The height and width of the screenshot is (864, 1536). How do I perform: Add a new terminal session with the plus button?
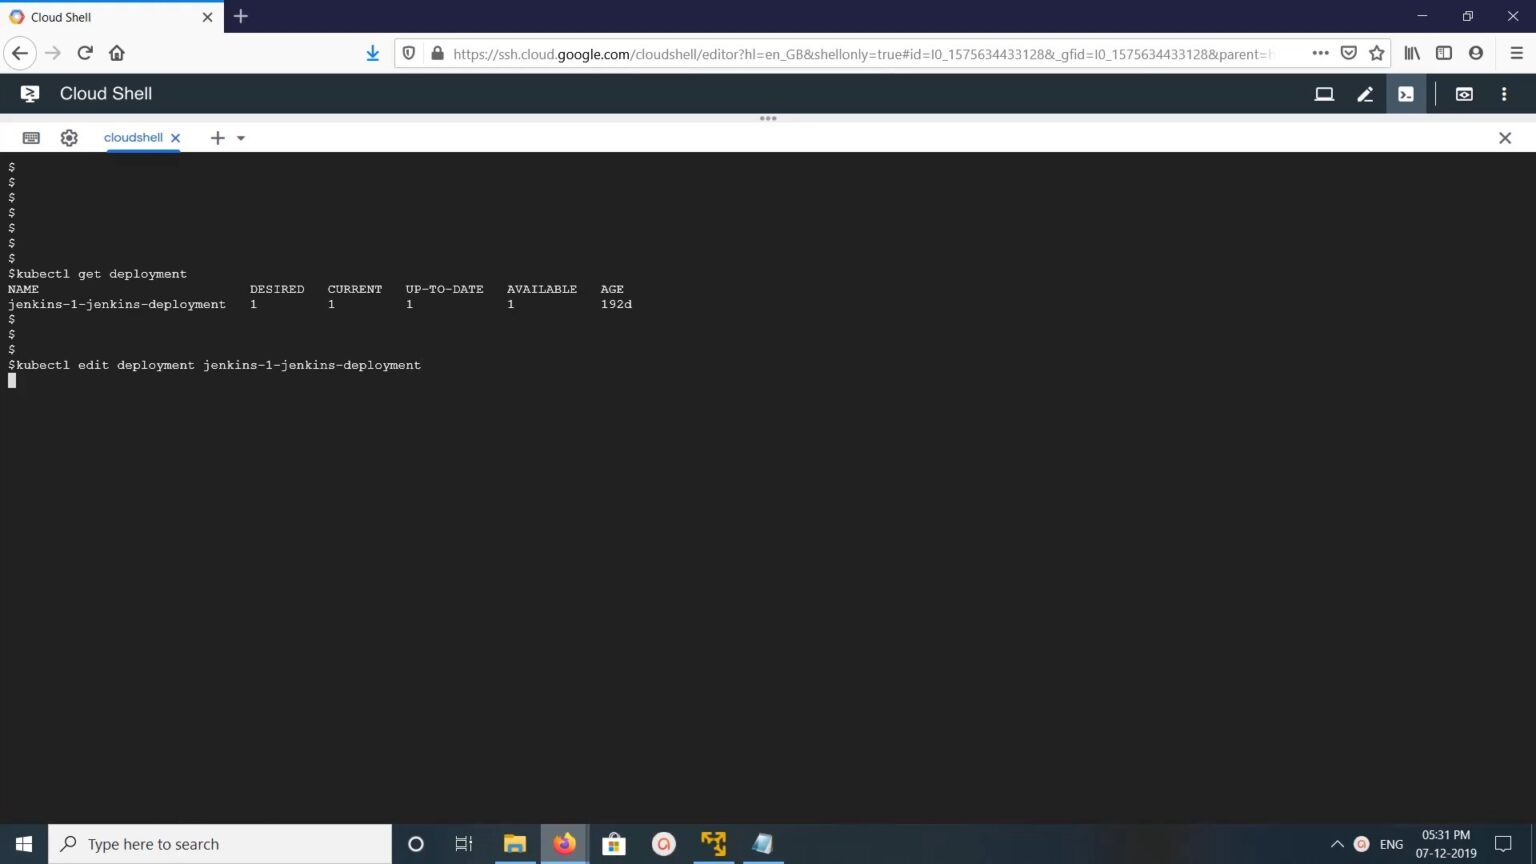pos(217,137)
